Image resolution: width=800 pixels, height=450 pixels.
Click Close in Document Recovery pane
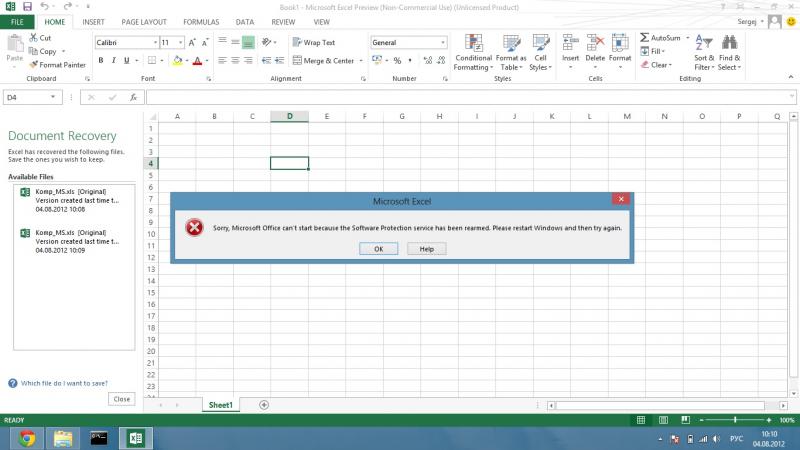pyautogui.click(x=121, y=399)
